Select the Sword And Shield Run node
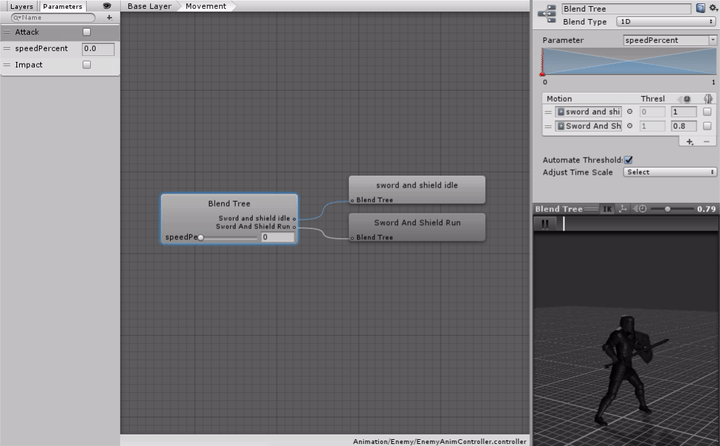The width and height of the screenshot is (720, 446). click(416, 222)
